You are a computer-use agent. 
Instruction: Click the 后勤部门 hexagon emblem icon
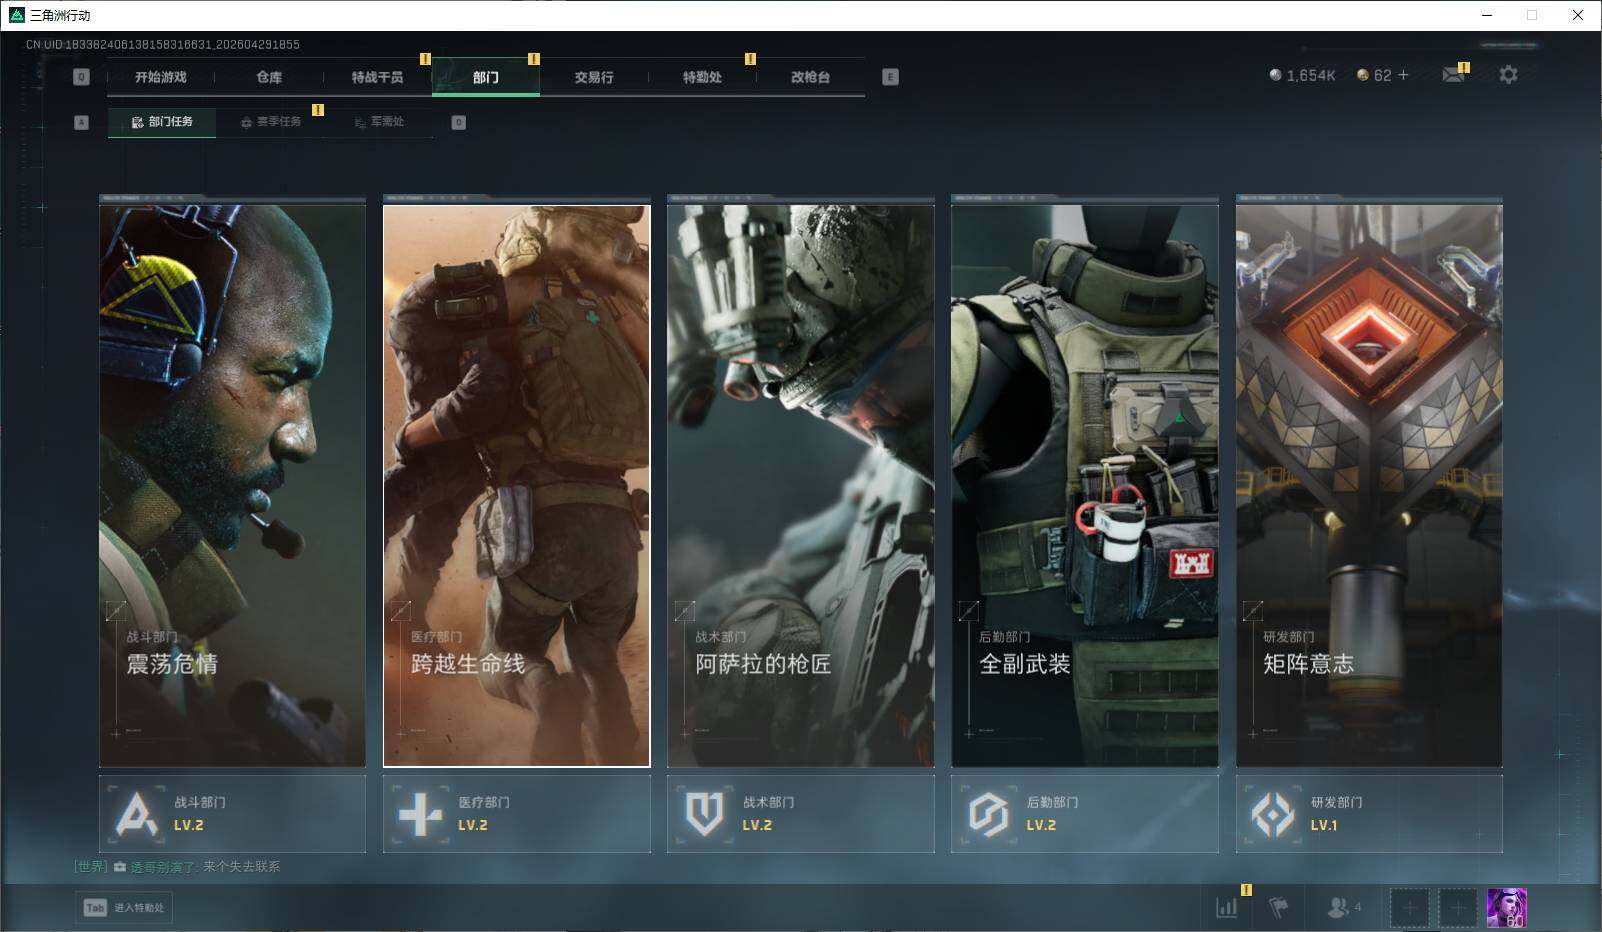tap(988, 814)
